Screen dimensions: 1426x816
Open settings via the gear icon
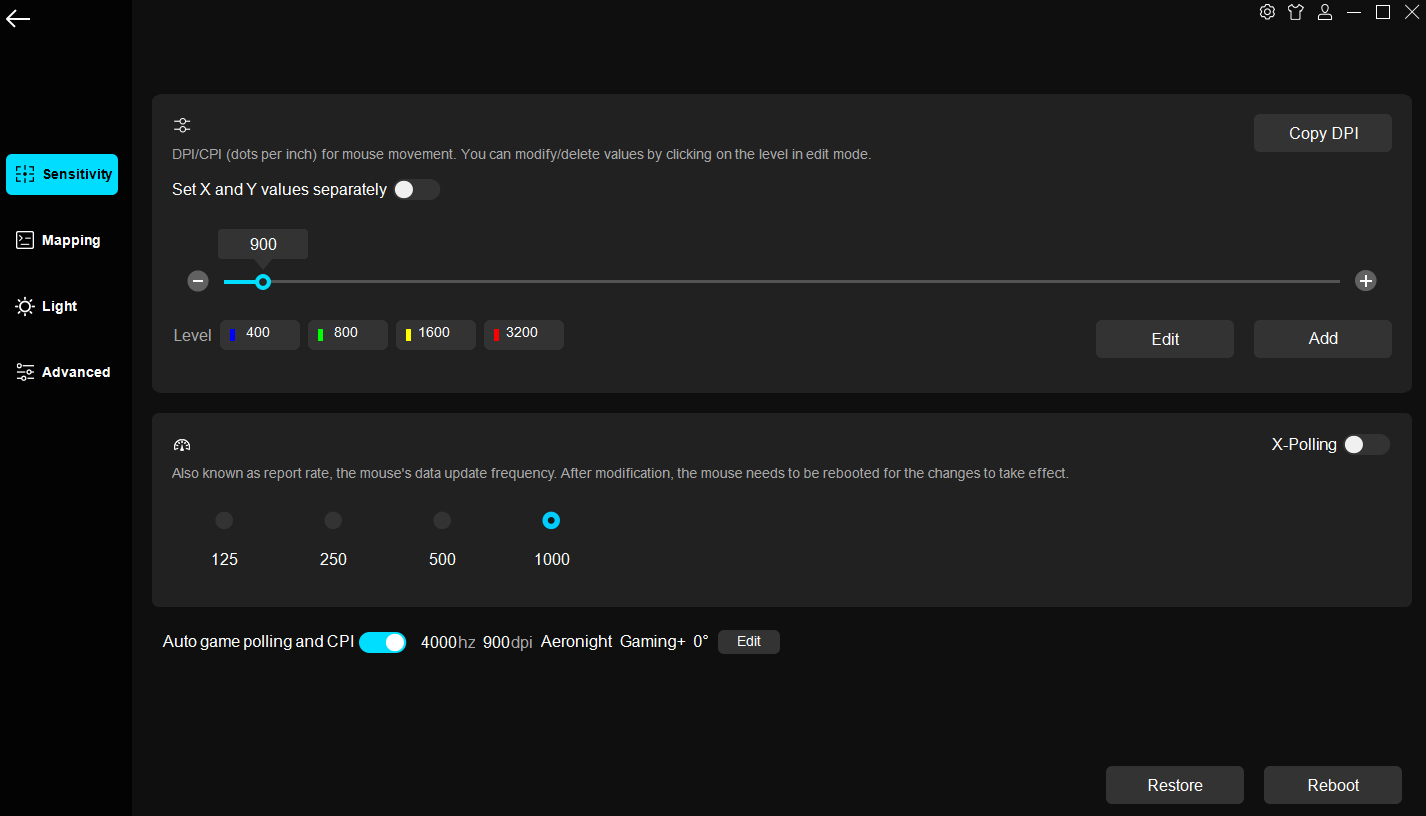click(1267, 12)
